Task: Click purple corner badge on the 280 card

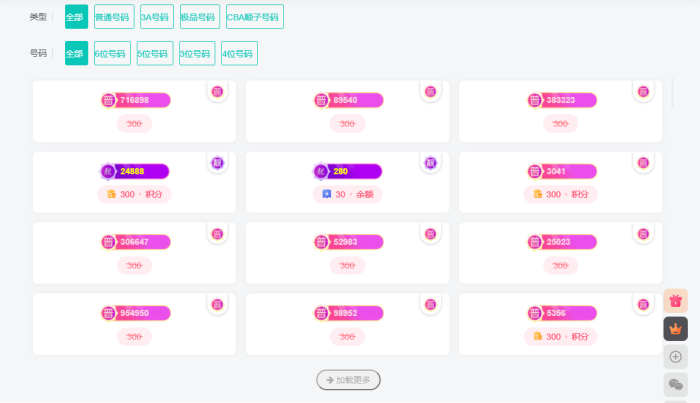Action: click(x=431, y=162)
